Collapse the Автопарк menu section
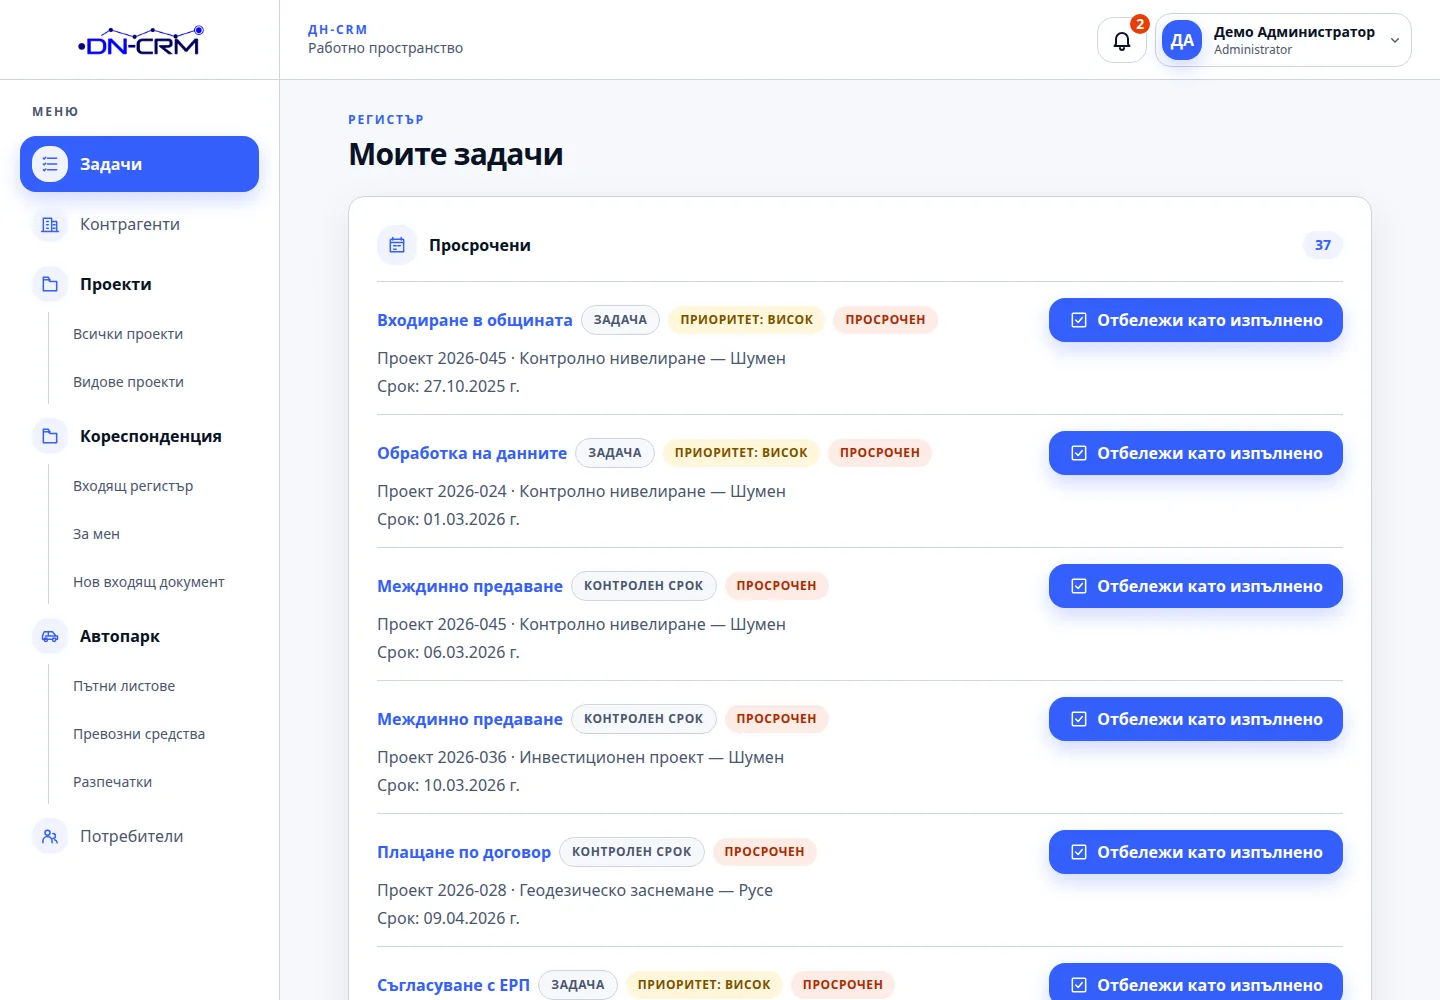 (139, 636)
